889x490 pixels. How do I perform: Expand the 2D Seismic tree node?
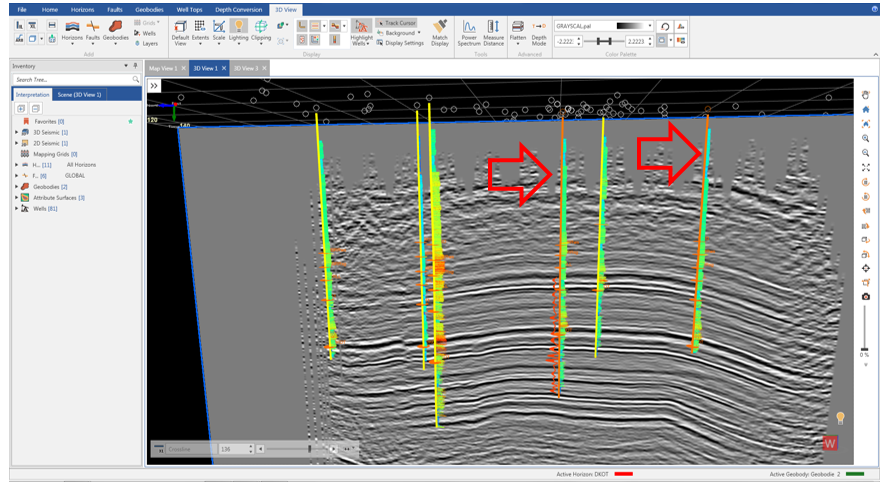pos(16,143)
